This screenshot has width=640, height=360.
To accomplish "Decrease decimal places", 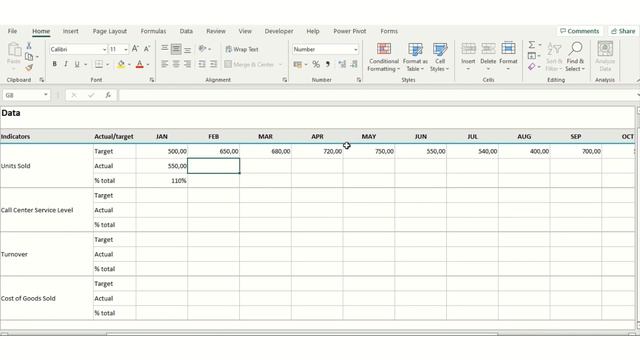I will point(354,64).
